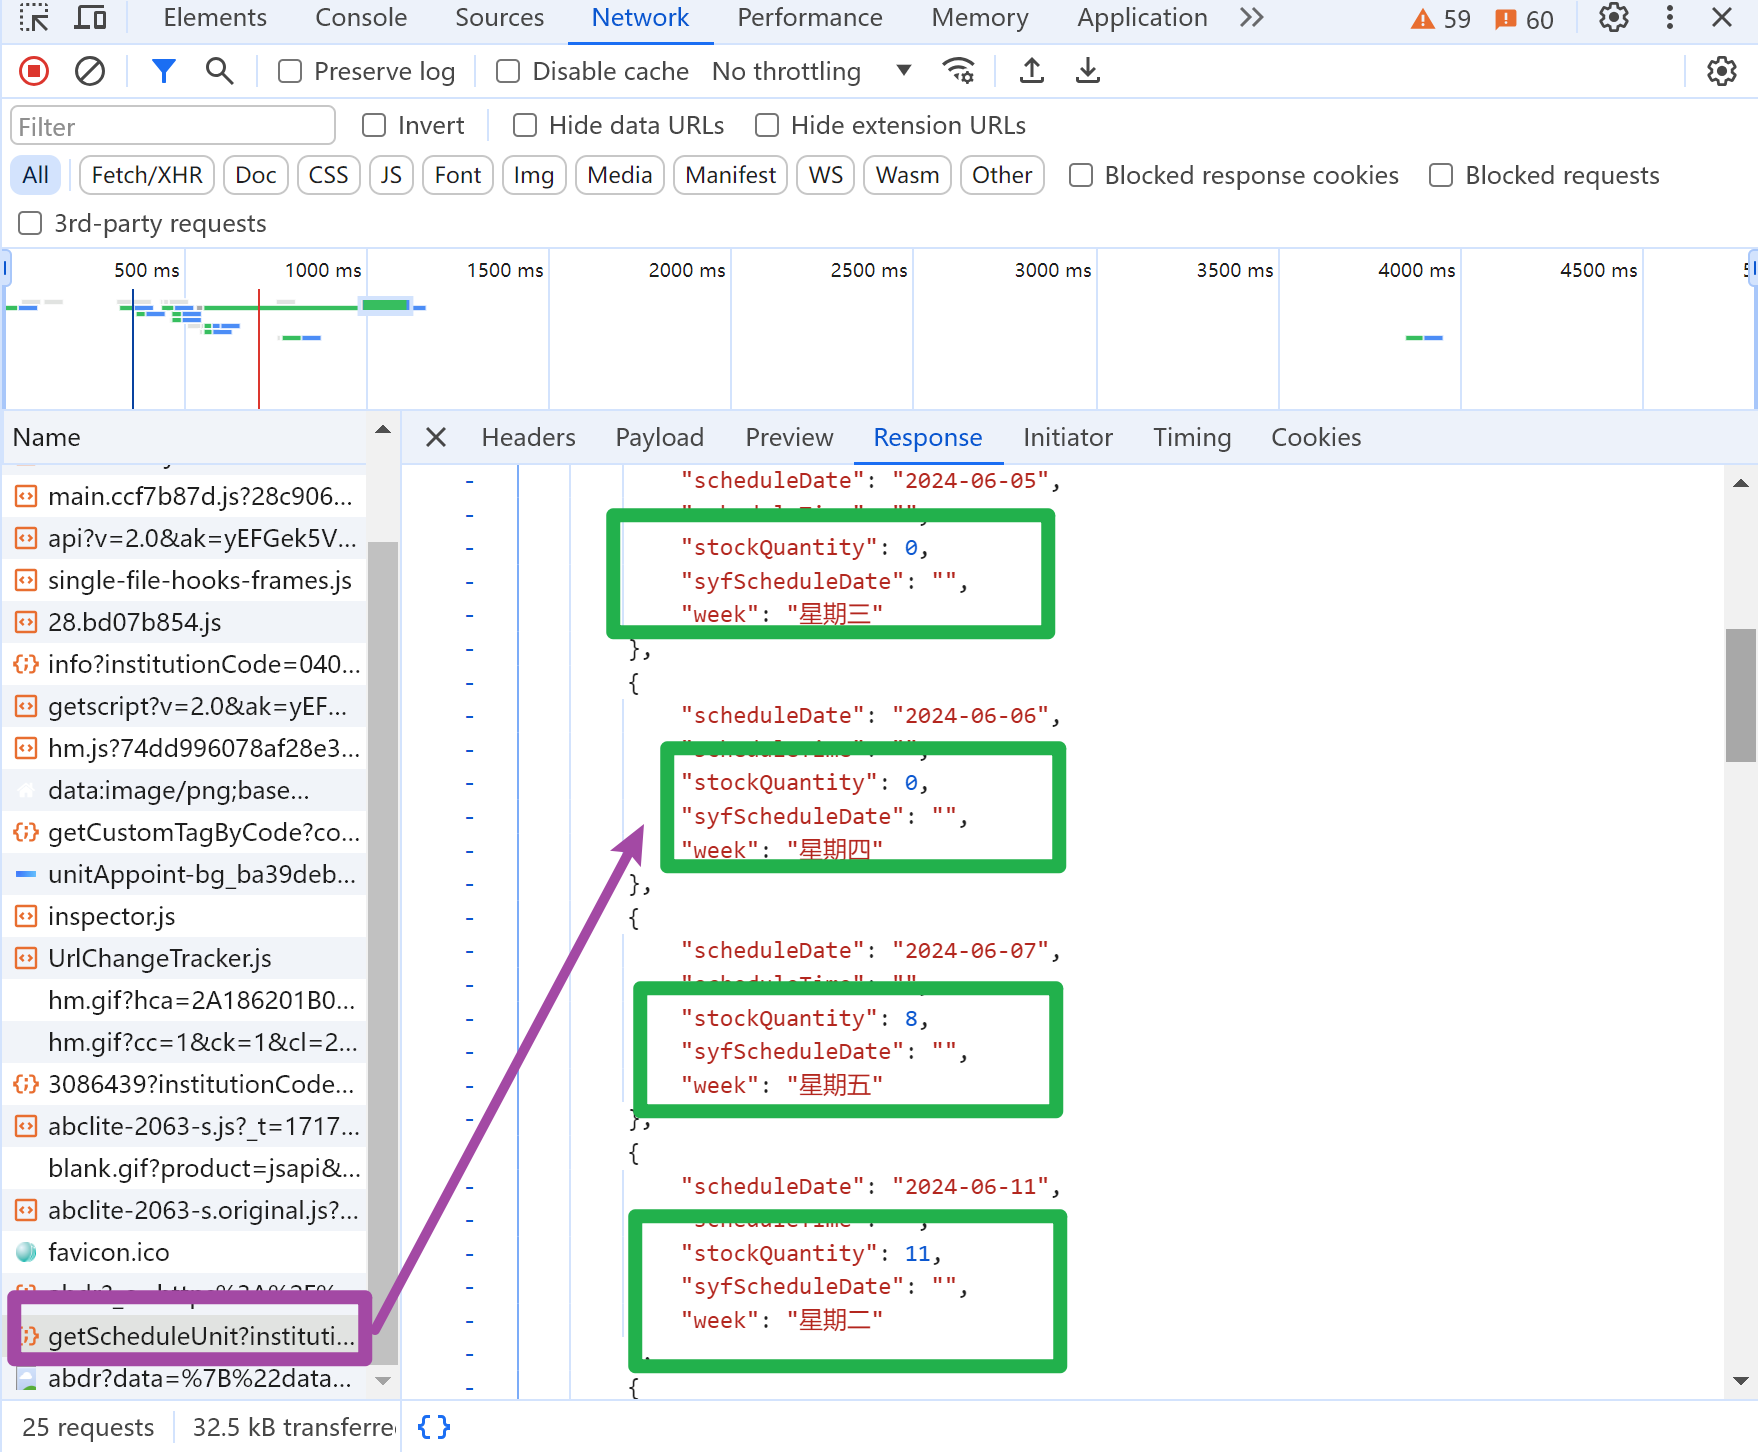Open the DevTools three-dot menu
Viewport: 1758px width, 1452px height.
point(1669,18)
